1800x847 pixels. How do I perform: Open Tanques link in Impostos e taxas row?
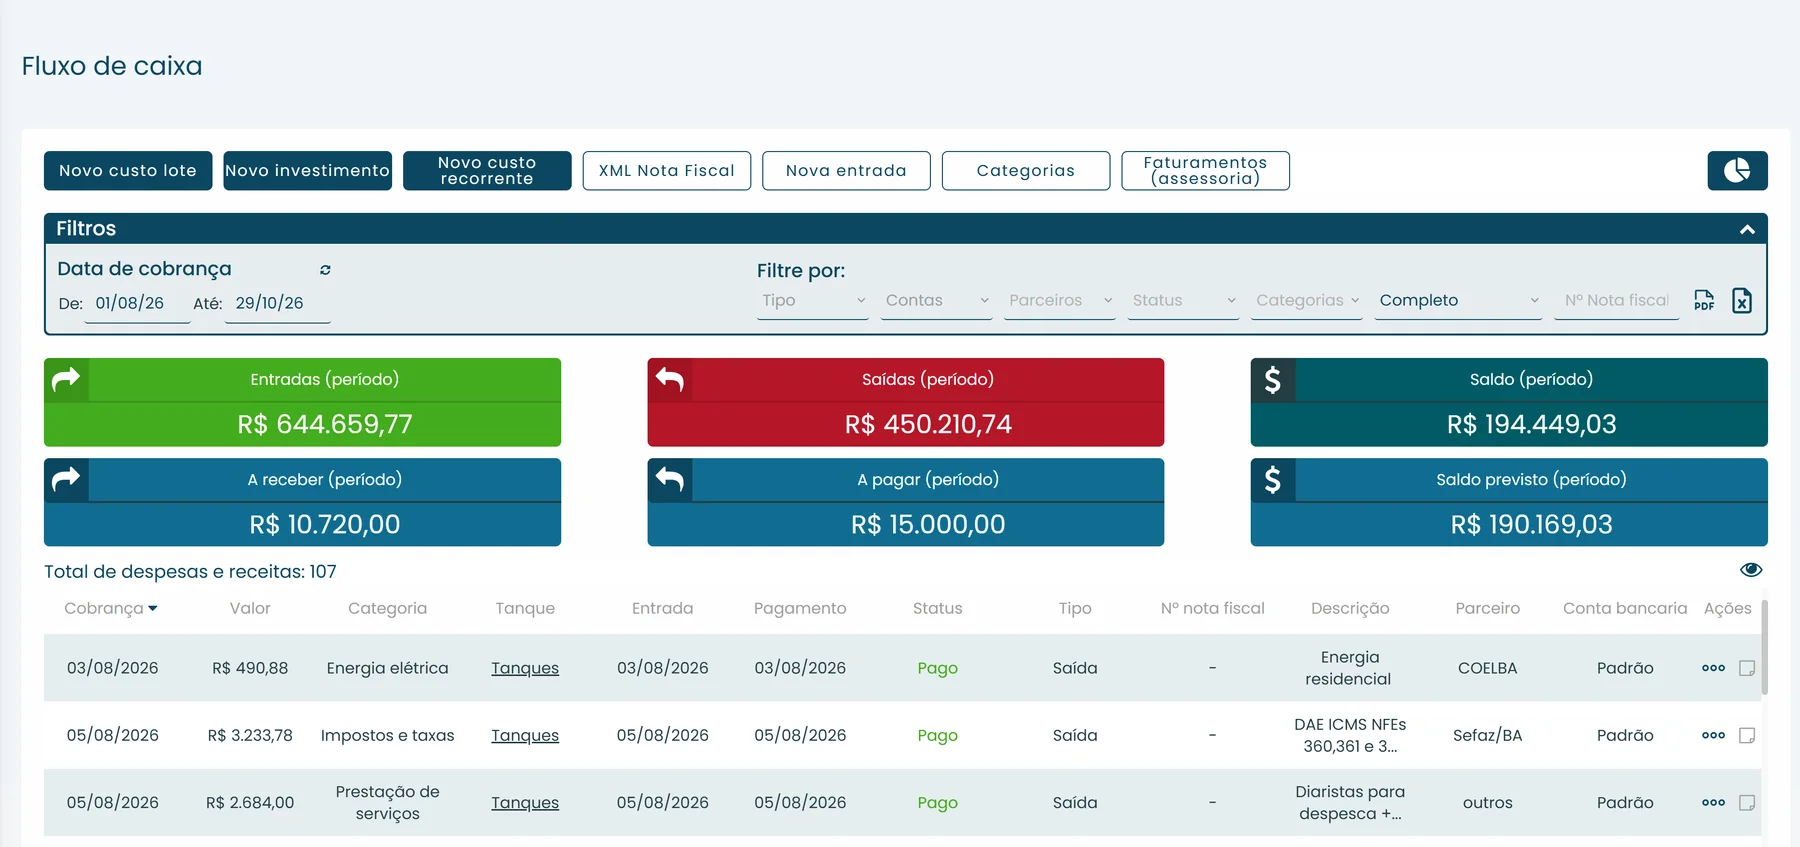(525, 735)
